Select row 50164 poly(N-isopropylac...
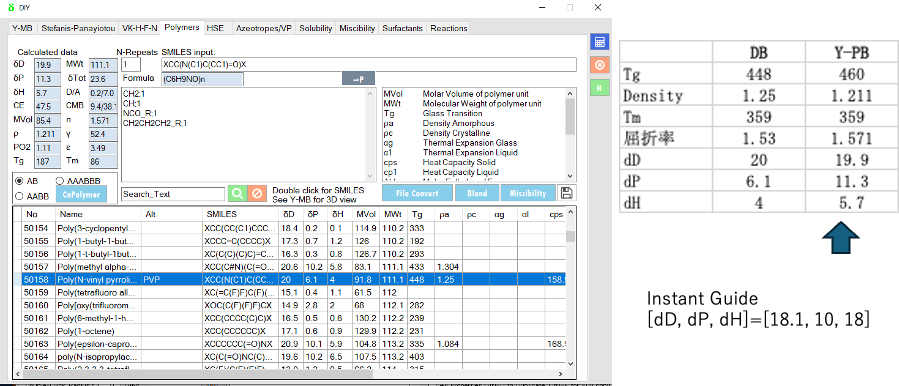This screenshot has height=386, width=899. (x=290, y=356)
